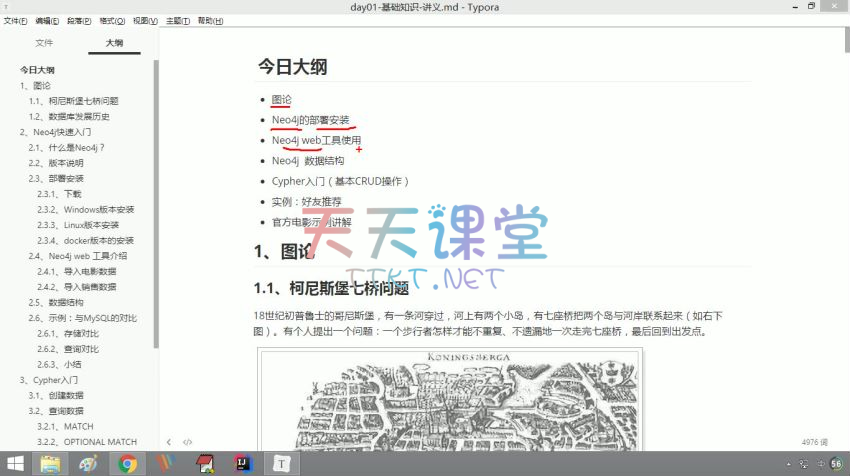Screen dimensions: 850x476
Task: Open the 文件(F) menu
Action: tap(16, 20)
